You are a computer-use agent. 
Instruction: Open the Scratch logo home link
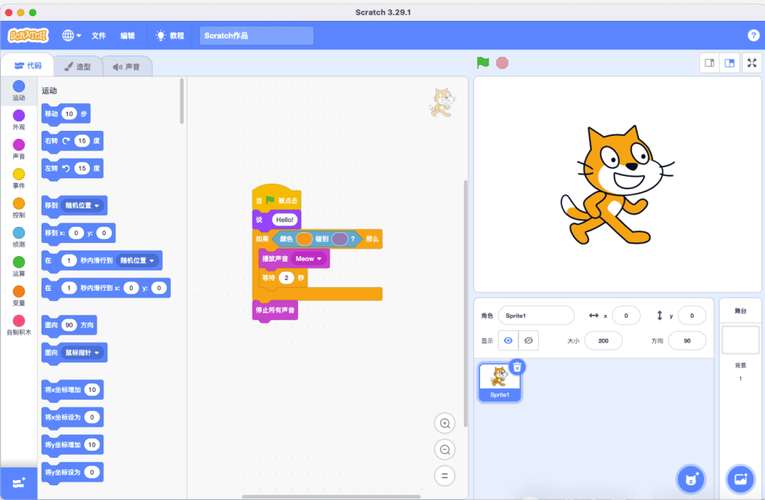28,36
